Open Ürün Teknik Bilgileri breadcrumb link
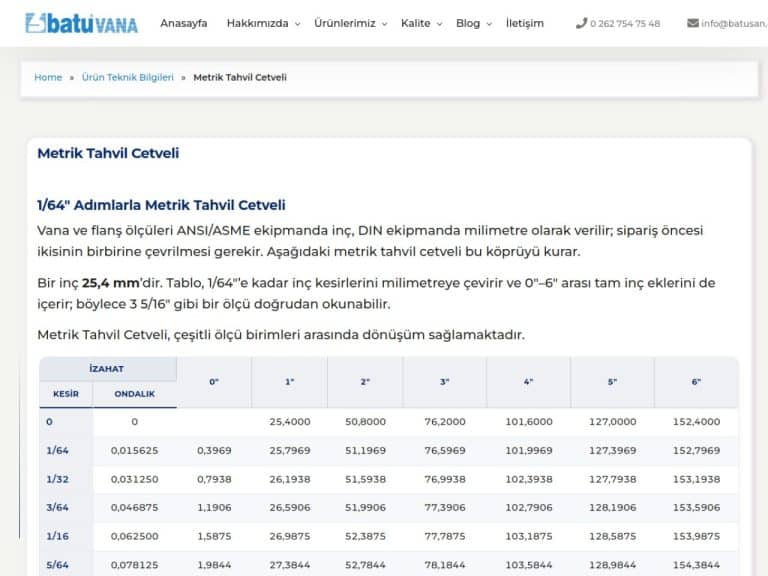Image resolution: width=768 pixels, height=576 pixels. pos(127,77)
